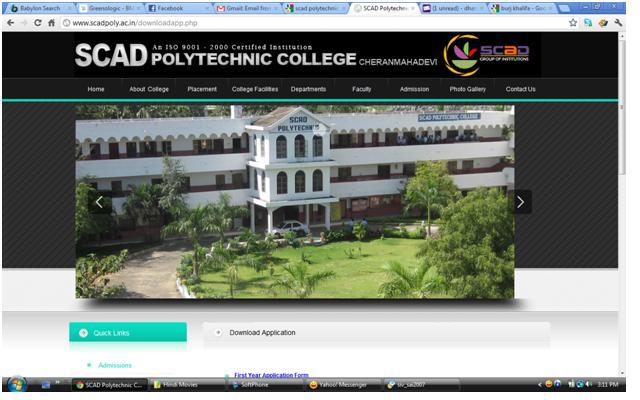The image size is (640, 400).
Task: Click the Skype extension icon in toolbar
Action: pyautogui.click(x=588, y=23)
